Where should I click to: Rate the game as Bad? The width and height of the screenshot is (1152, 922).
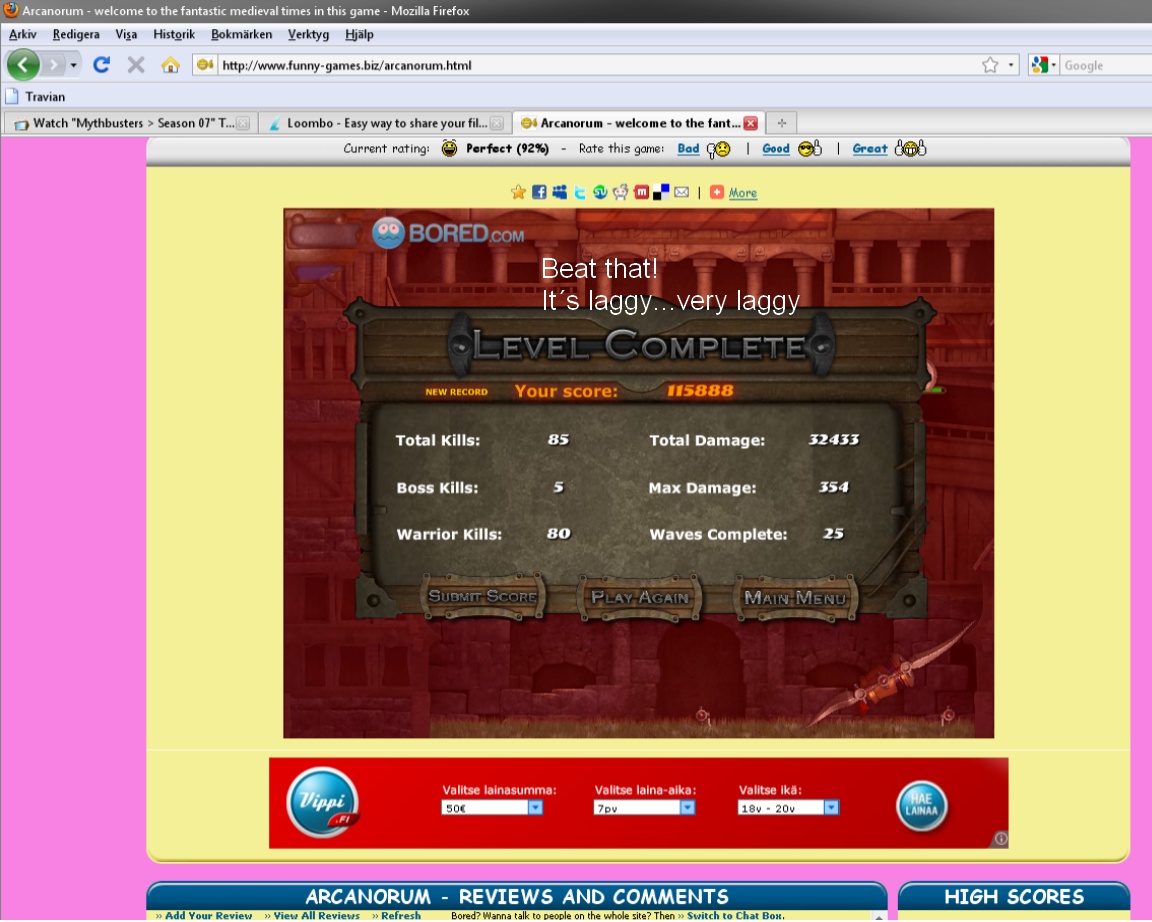pos(688,149)
